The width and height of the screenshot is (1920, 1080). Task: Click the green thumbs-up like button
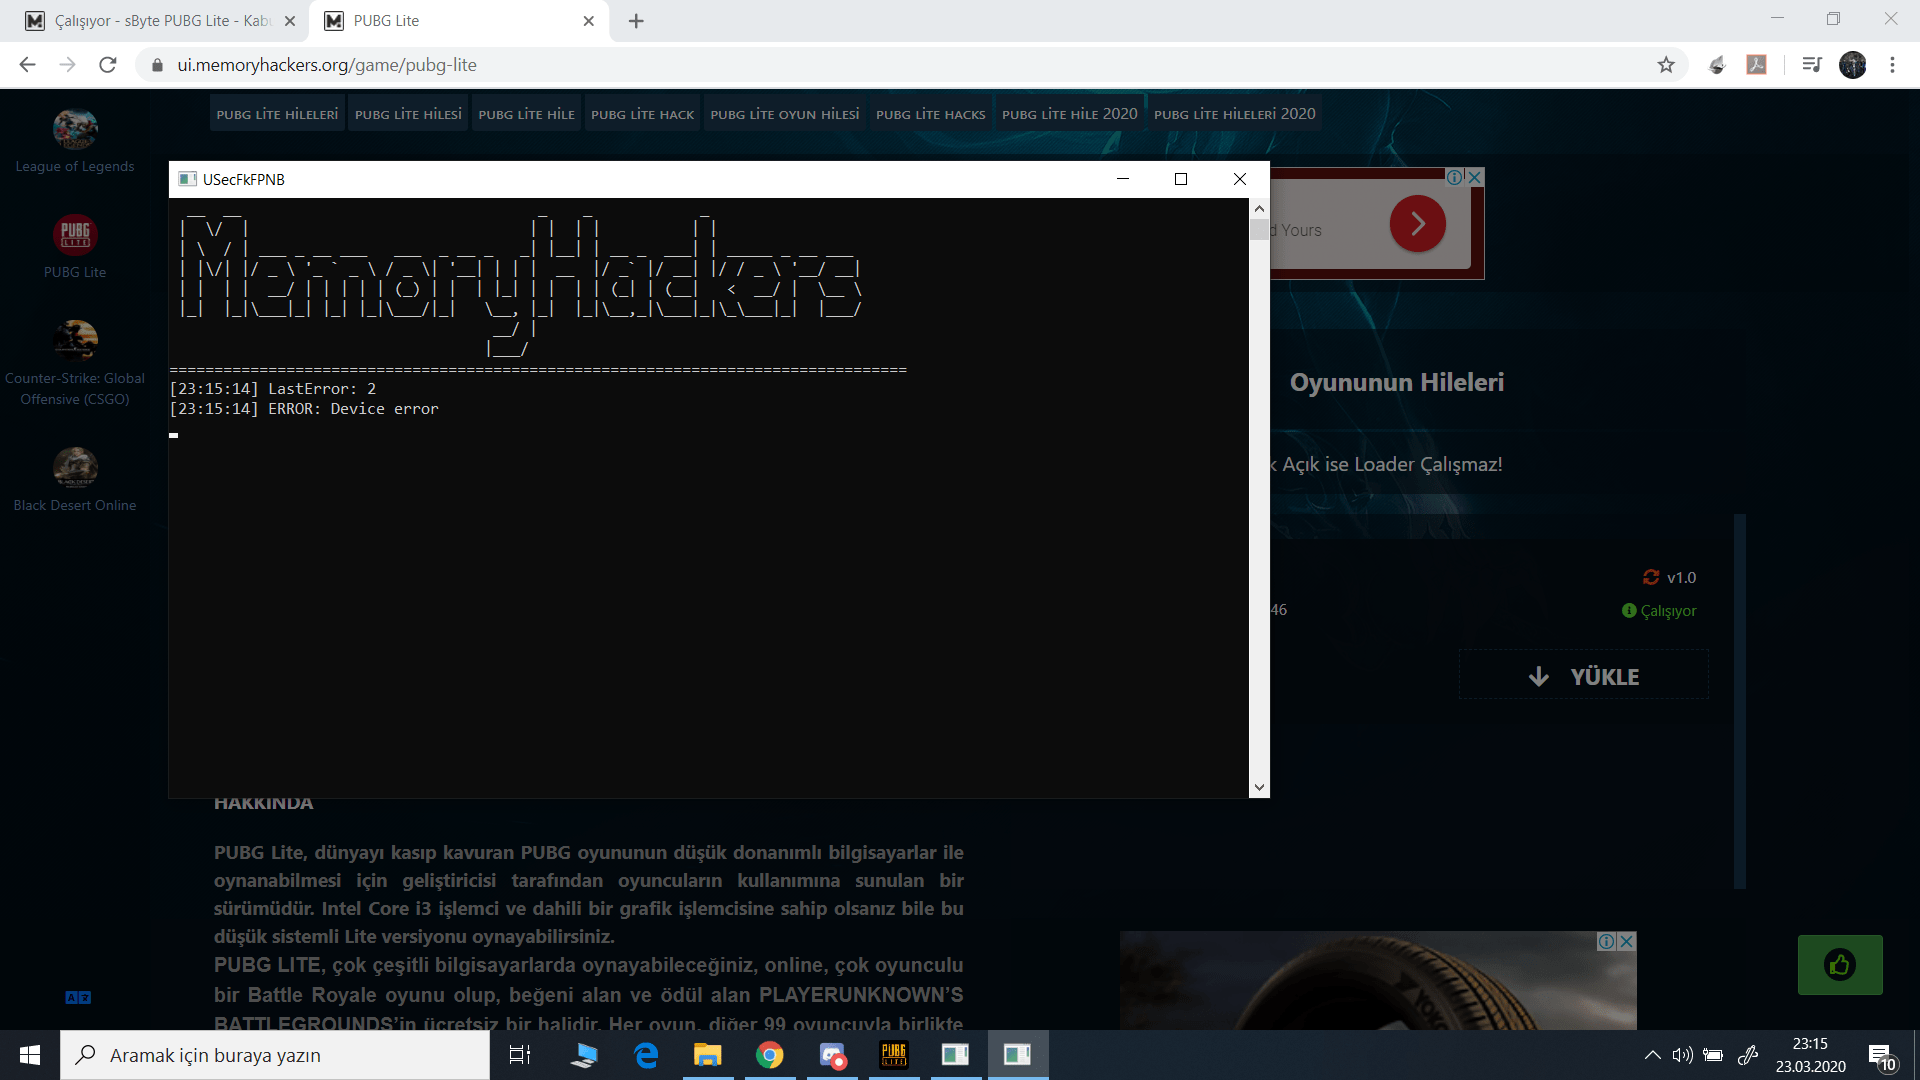coord(1840,965)
